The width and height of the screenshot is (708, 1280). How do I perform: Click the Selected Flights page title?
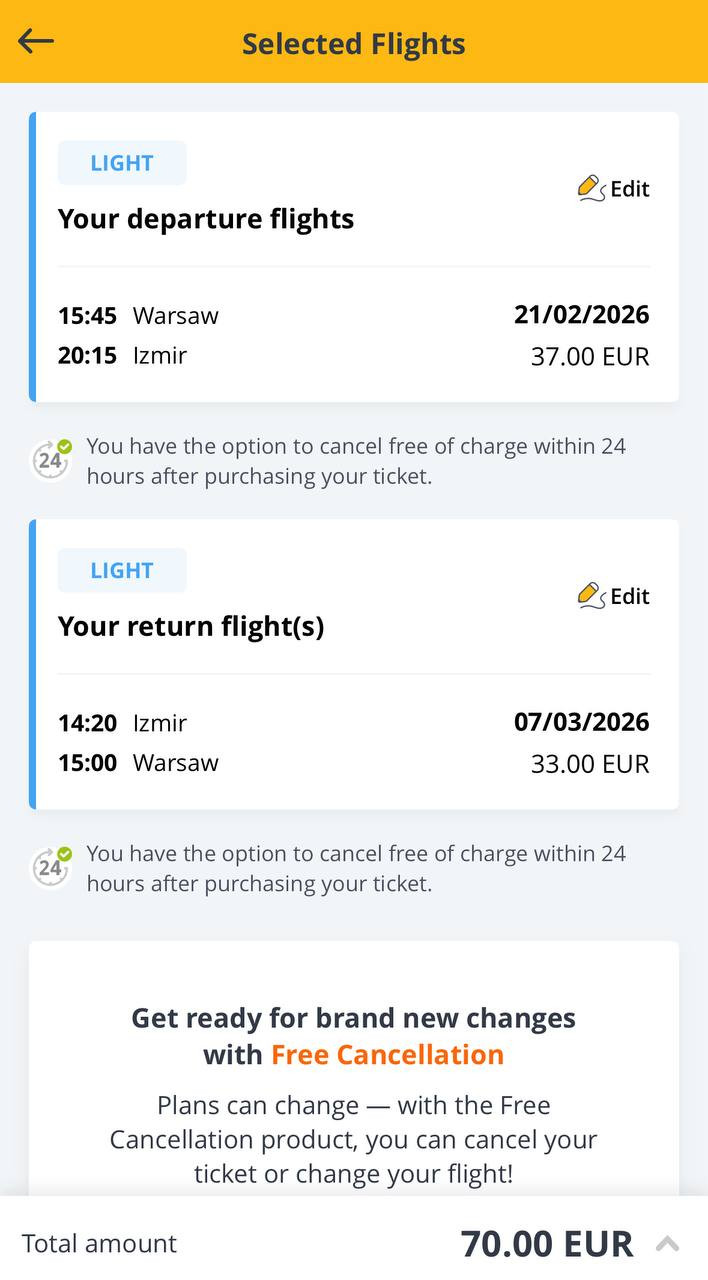[353, 44]
